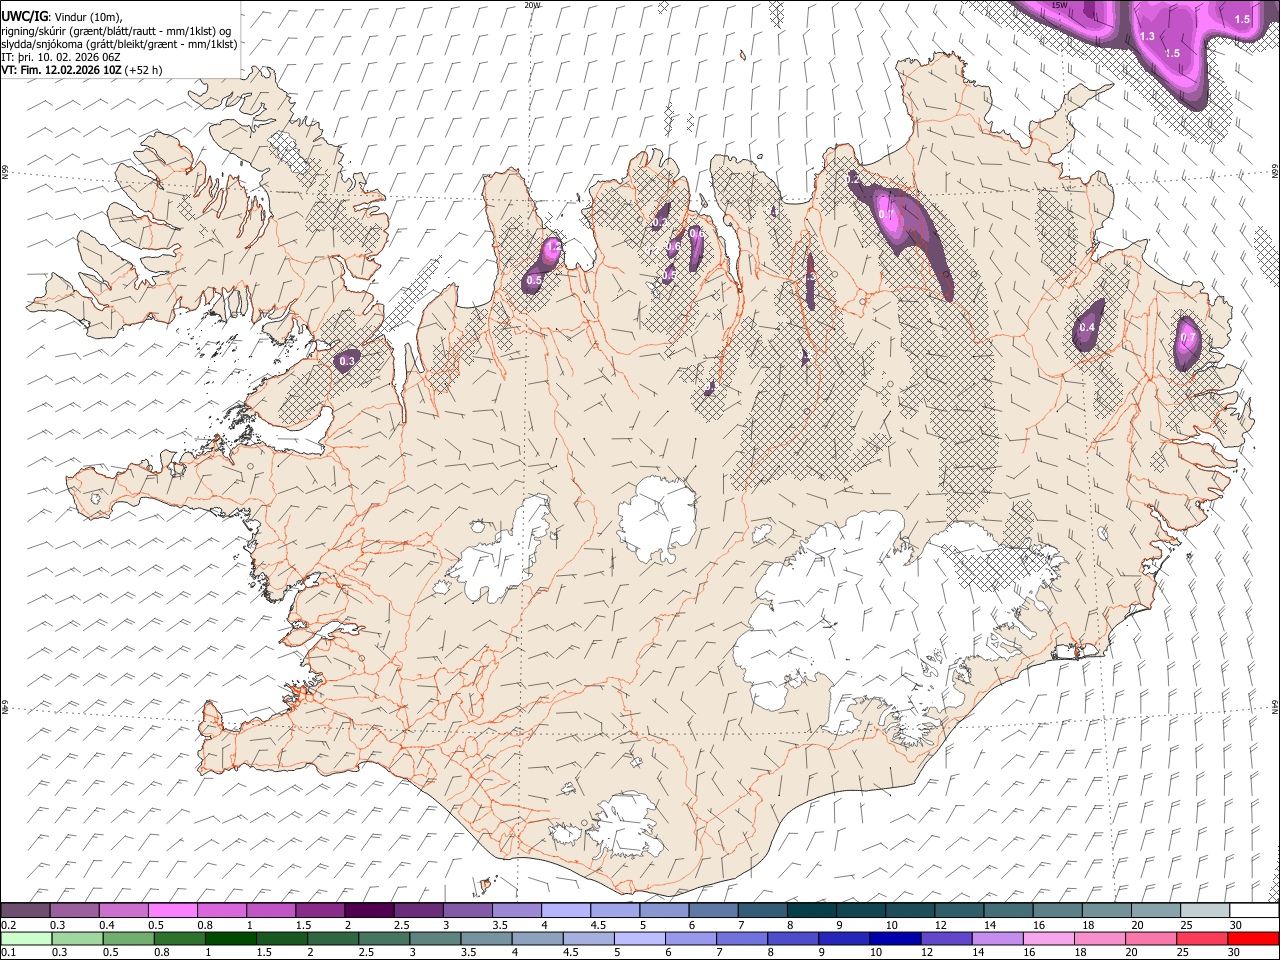Click the VT: Fim. 12.02.2026 10Z line
1280x960 pixels.
click(x=81, y=70)
